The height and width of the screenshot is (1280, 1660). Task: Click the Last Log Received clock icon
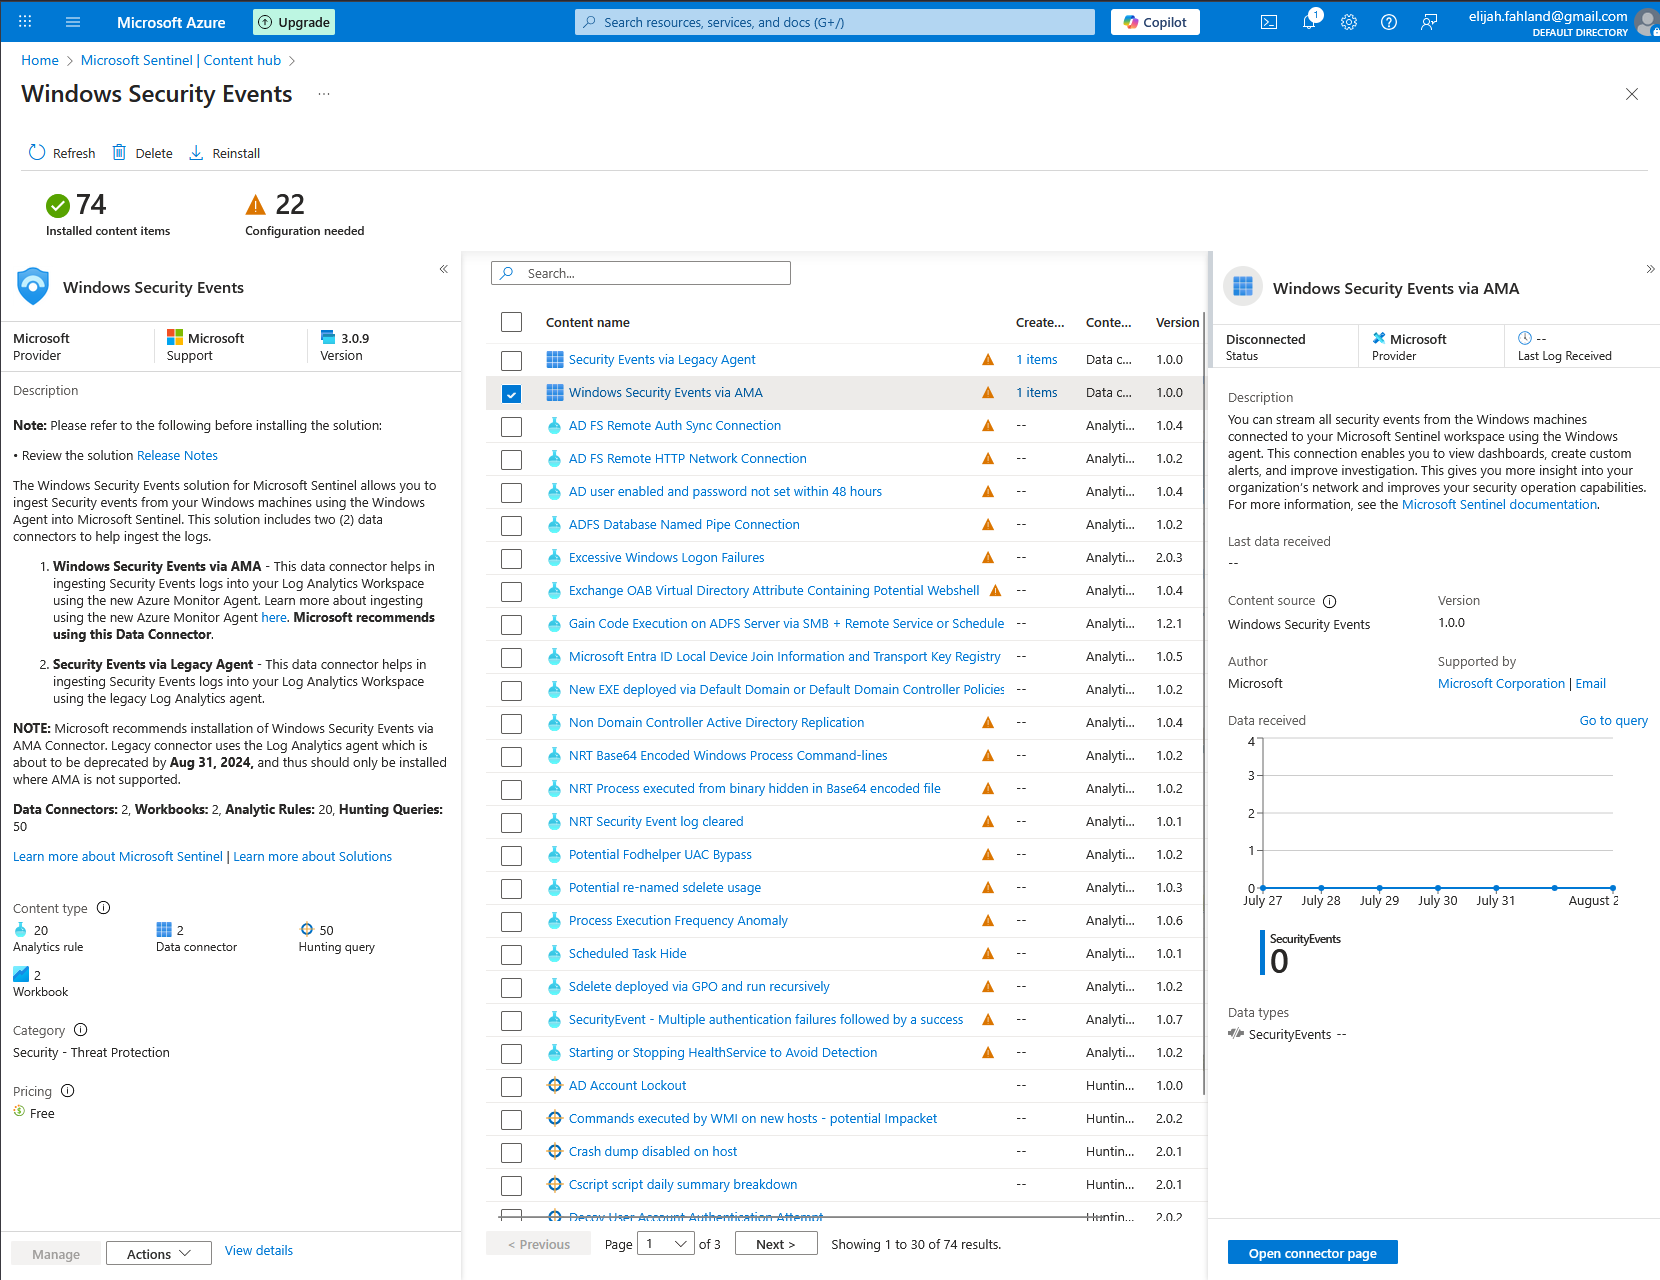click(x=1525, y=338)
